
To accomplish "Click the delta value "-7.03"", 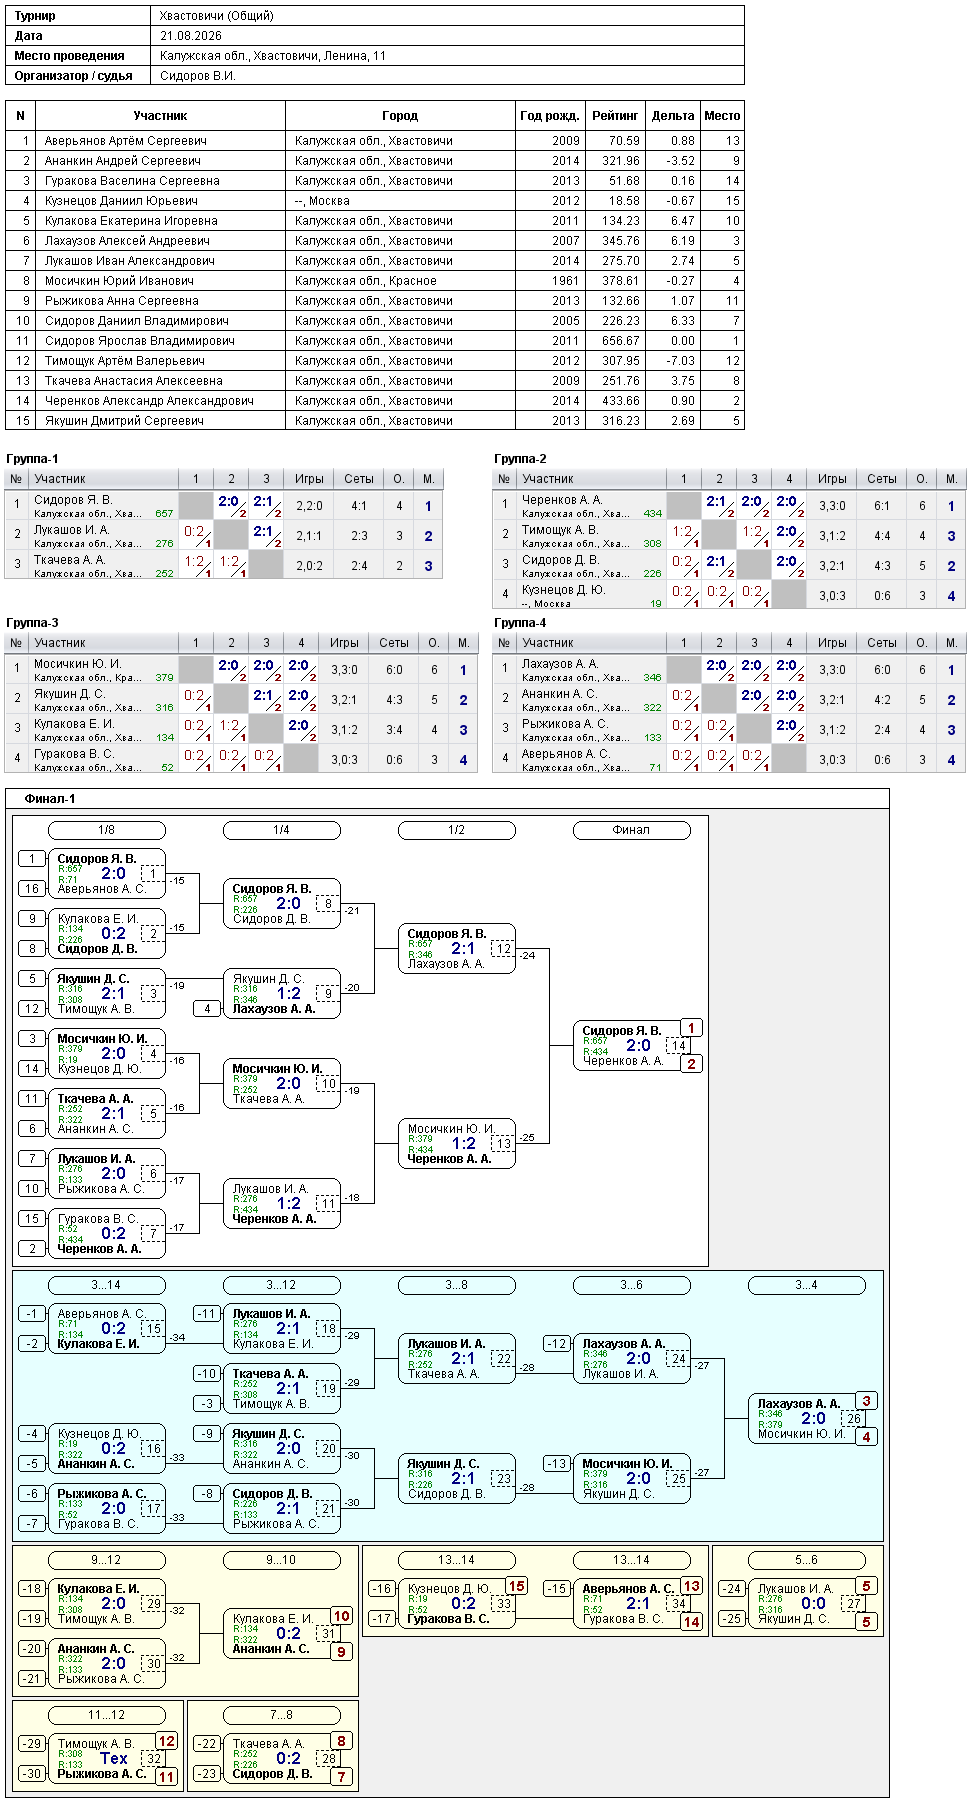I will (x=680, y=361).
